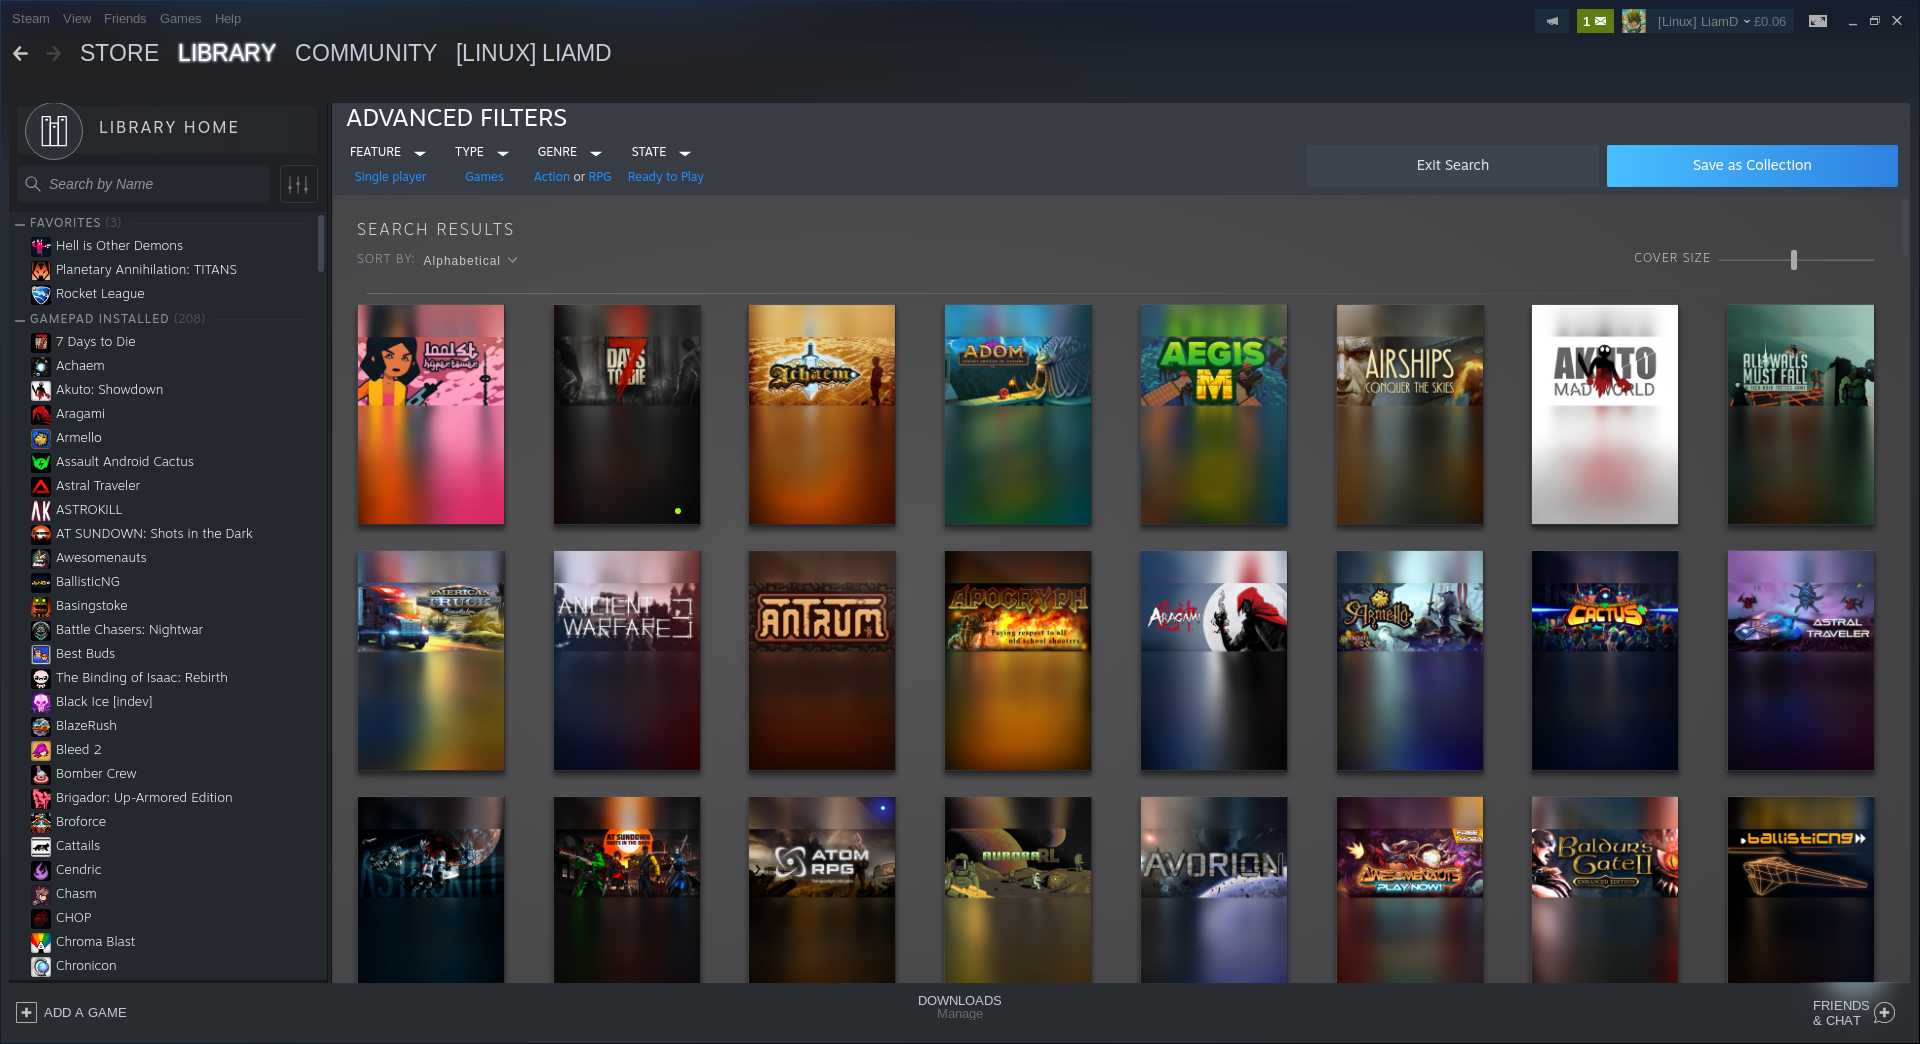
Task: Open the FEATURE filter dropdown
Action: (387, 152)
